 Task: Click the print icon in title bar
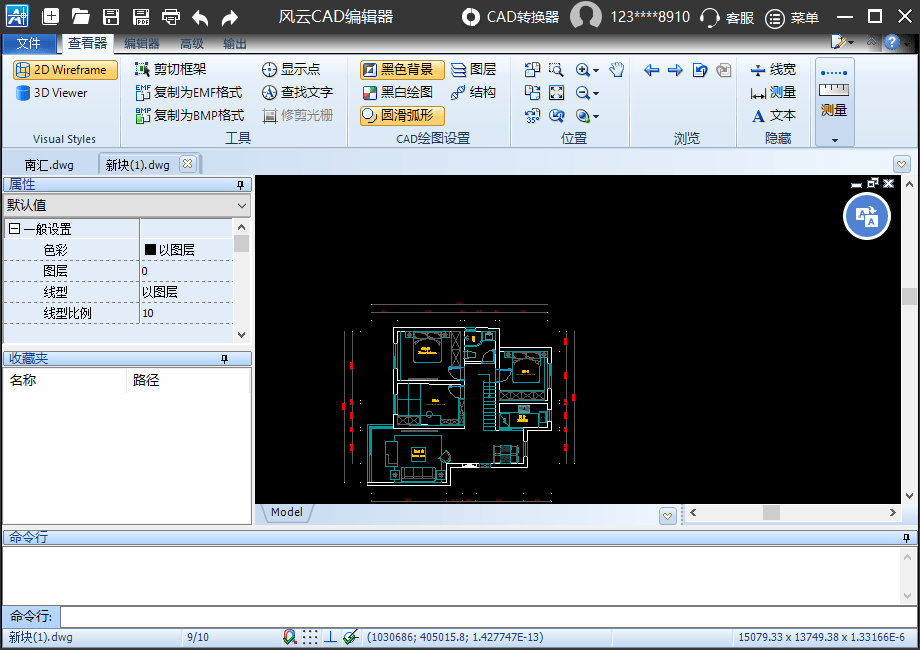pyautogui.click(x=171, y=17)
